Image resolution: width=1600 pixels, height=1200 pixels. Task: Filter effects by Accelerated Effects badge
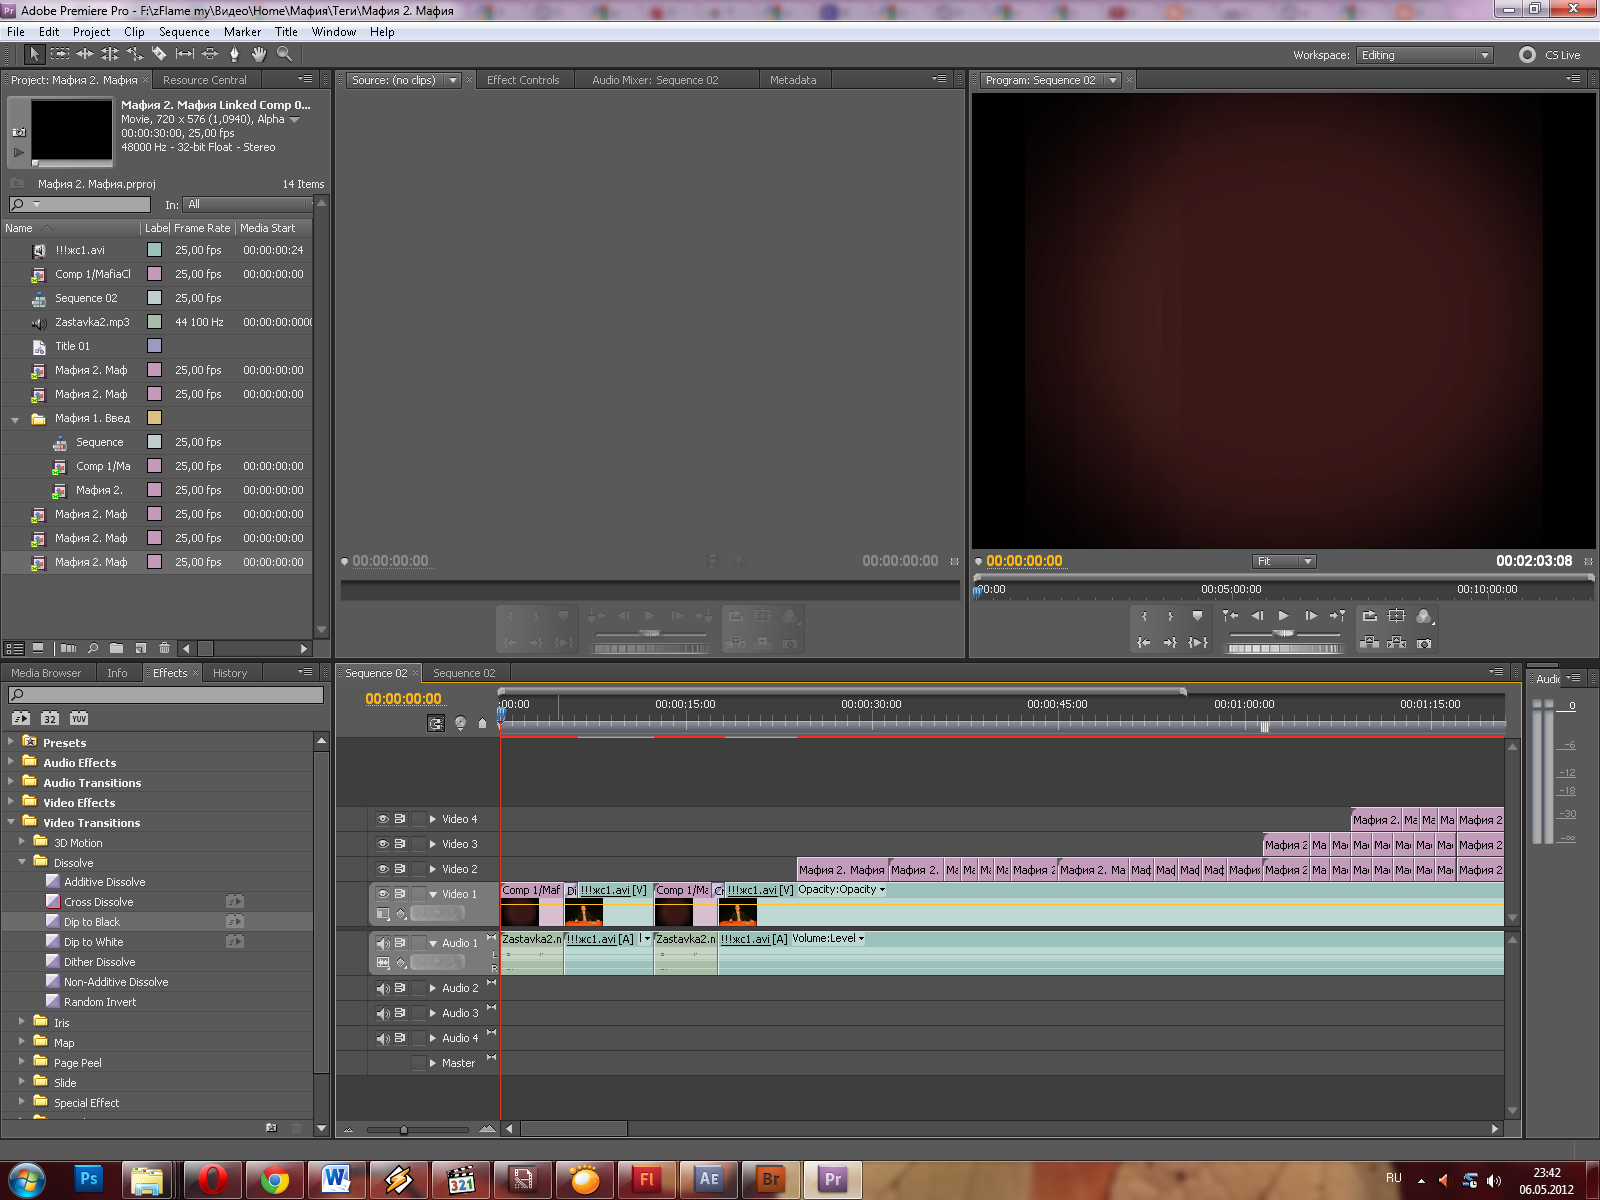point(20,718)
